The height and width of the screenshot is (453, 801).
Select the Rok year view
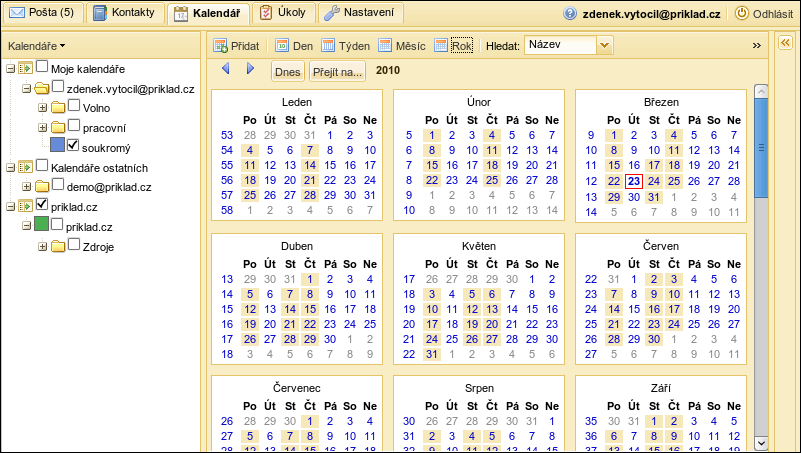coord(453,46)
